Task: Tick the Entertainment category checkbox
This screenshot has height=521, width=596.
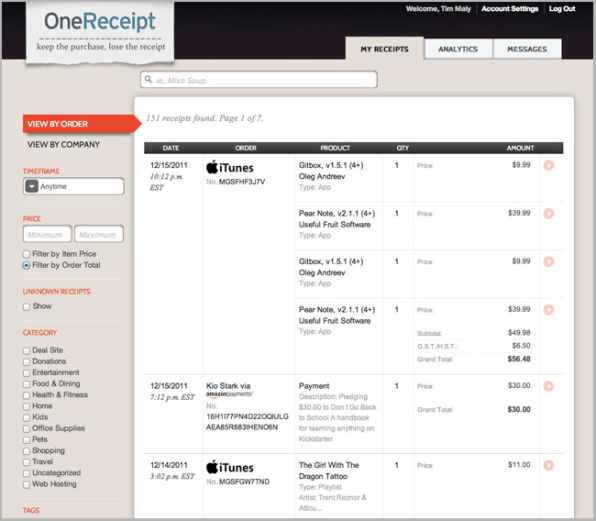Action: (26, 373)
